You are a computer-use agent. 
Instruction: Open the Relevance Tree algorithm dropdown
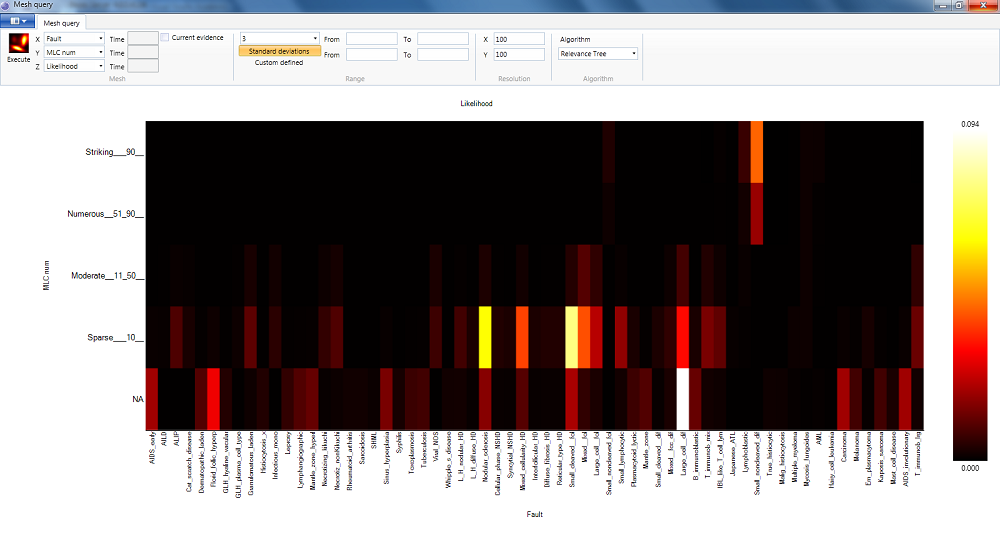tap(598, 54)
